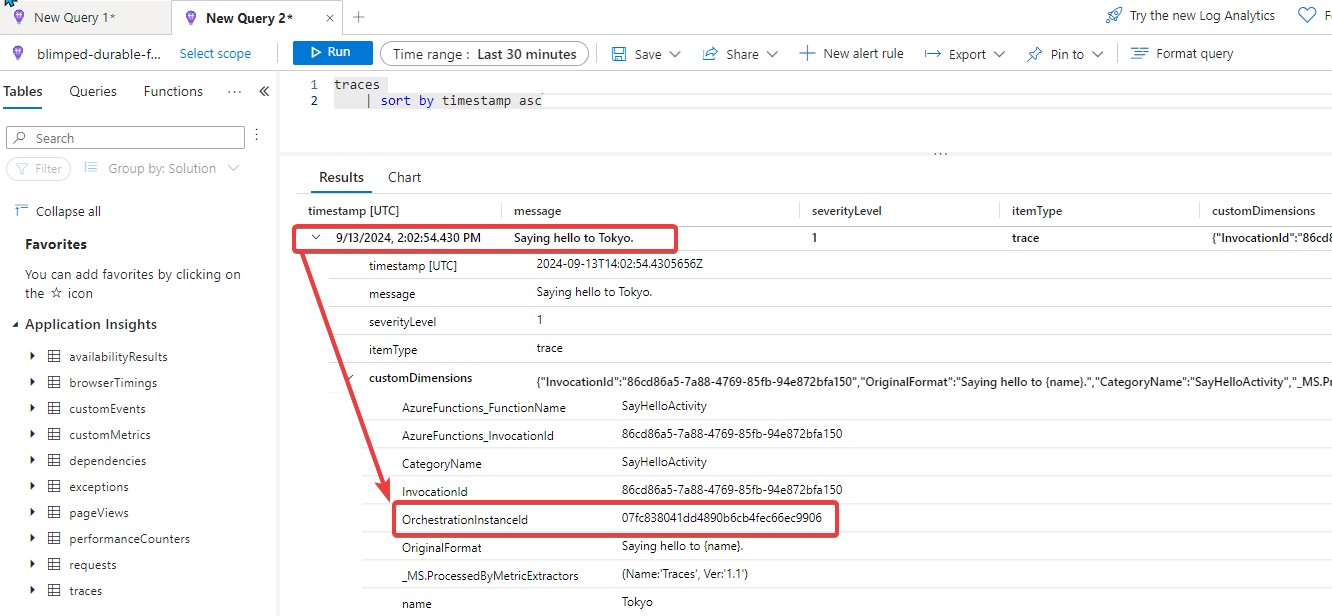Open the Group by: Solution dropdown
The image size is (1332, 616).
tap(162, 168)
